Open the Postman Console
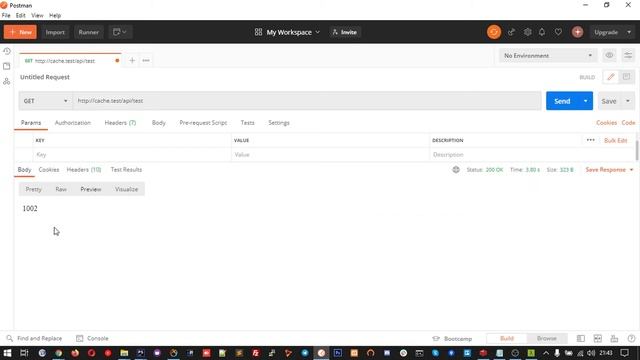The height and width of the screenshot is (360, 640). pos(92,338)
